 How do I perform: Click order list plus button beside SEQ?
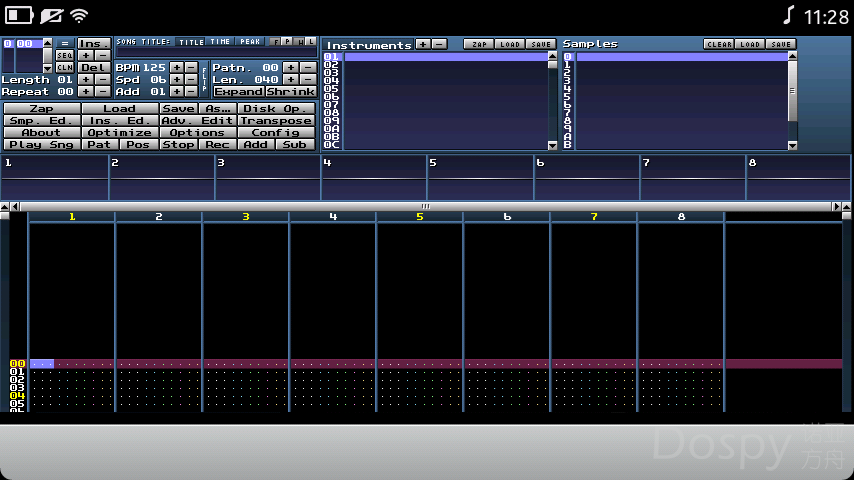[86, 56]
